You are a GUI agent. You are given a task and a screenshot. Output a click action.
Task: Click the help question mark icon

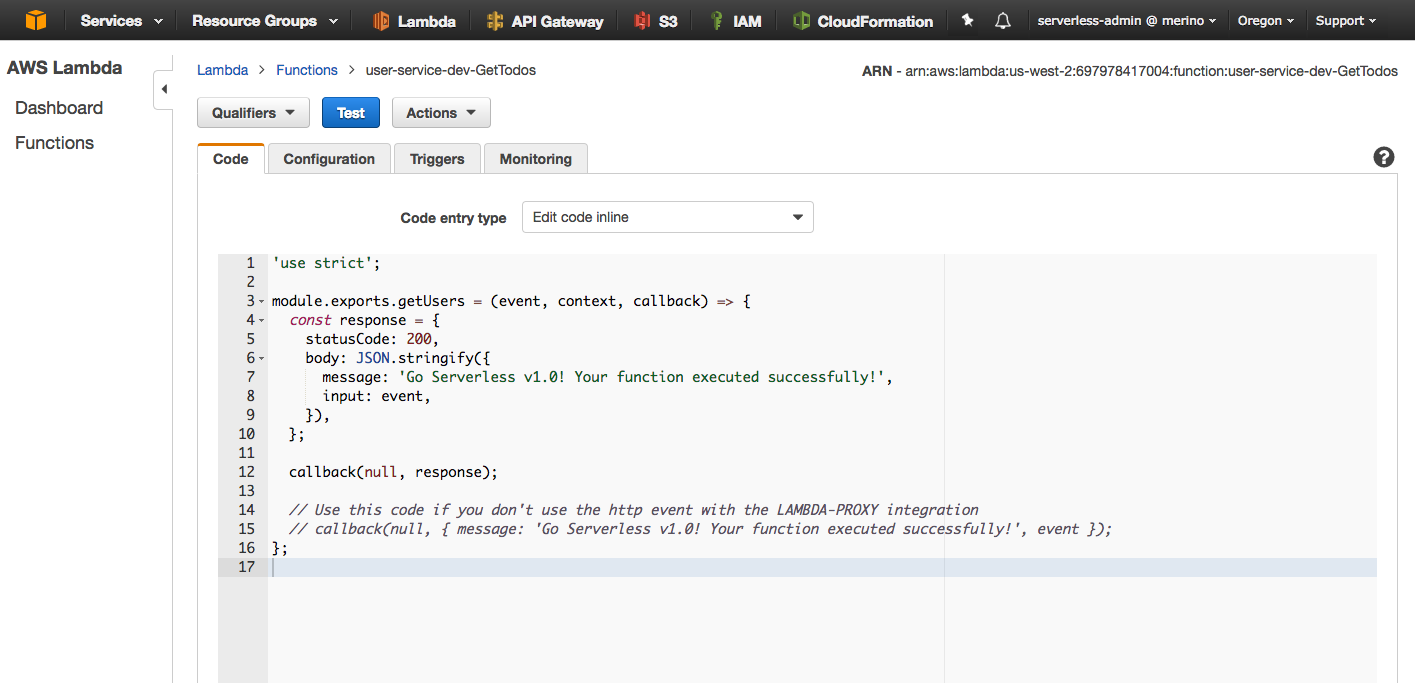coord(1384,157)
